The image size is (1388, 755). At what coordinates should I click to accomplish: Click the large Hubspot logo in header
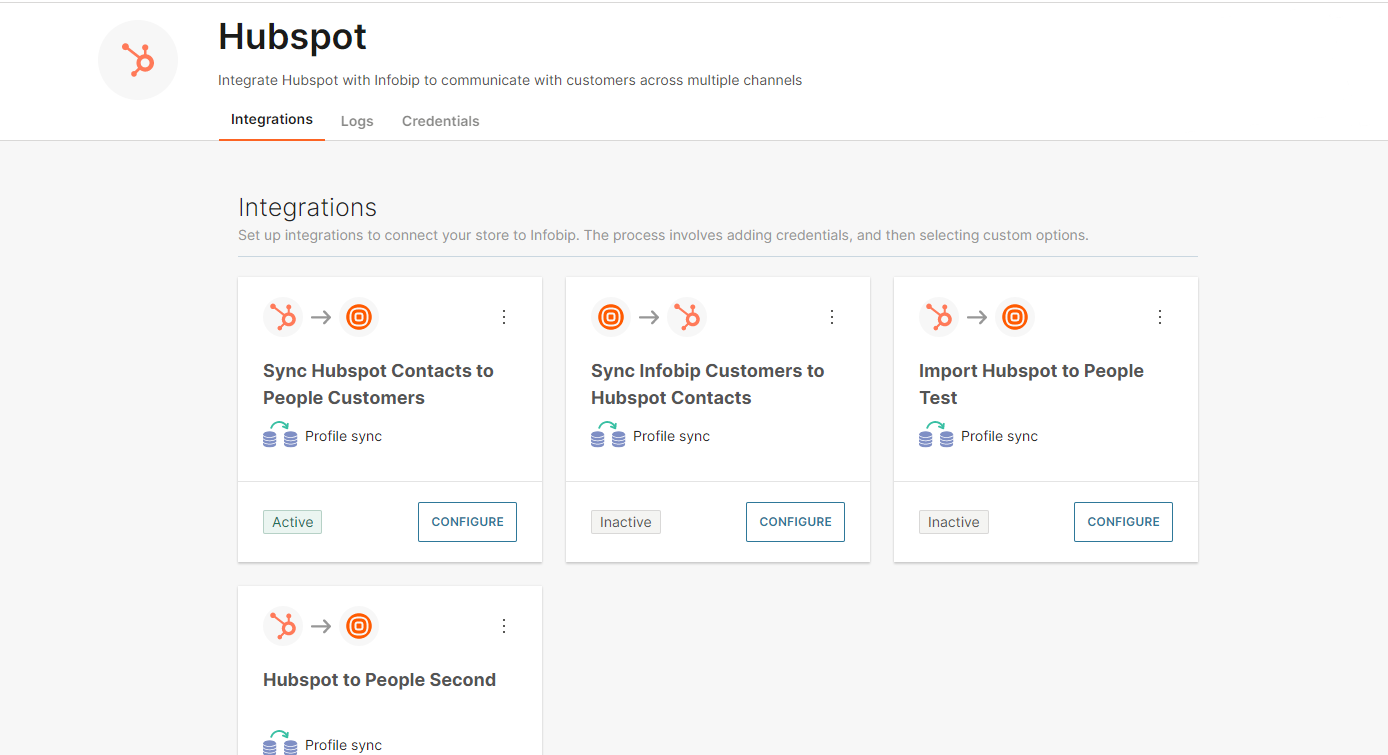138,60
